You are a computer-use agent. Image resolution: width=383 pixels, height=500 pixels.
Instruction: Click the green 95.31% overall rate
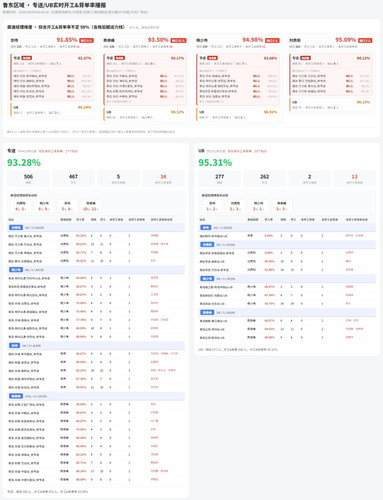215,163
